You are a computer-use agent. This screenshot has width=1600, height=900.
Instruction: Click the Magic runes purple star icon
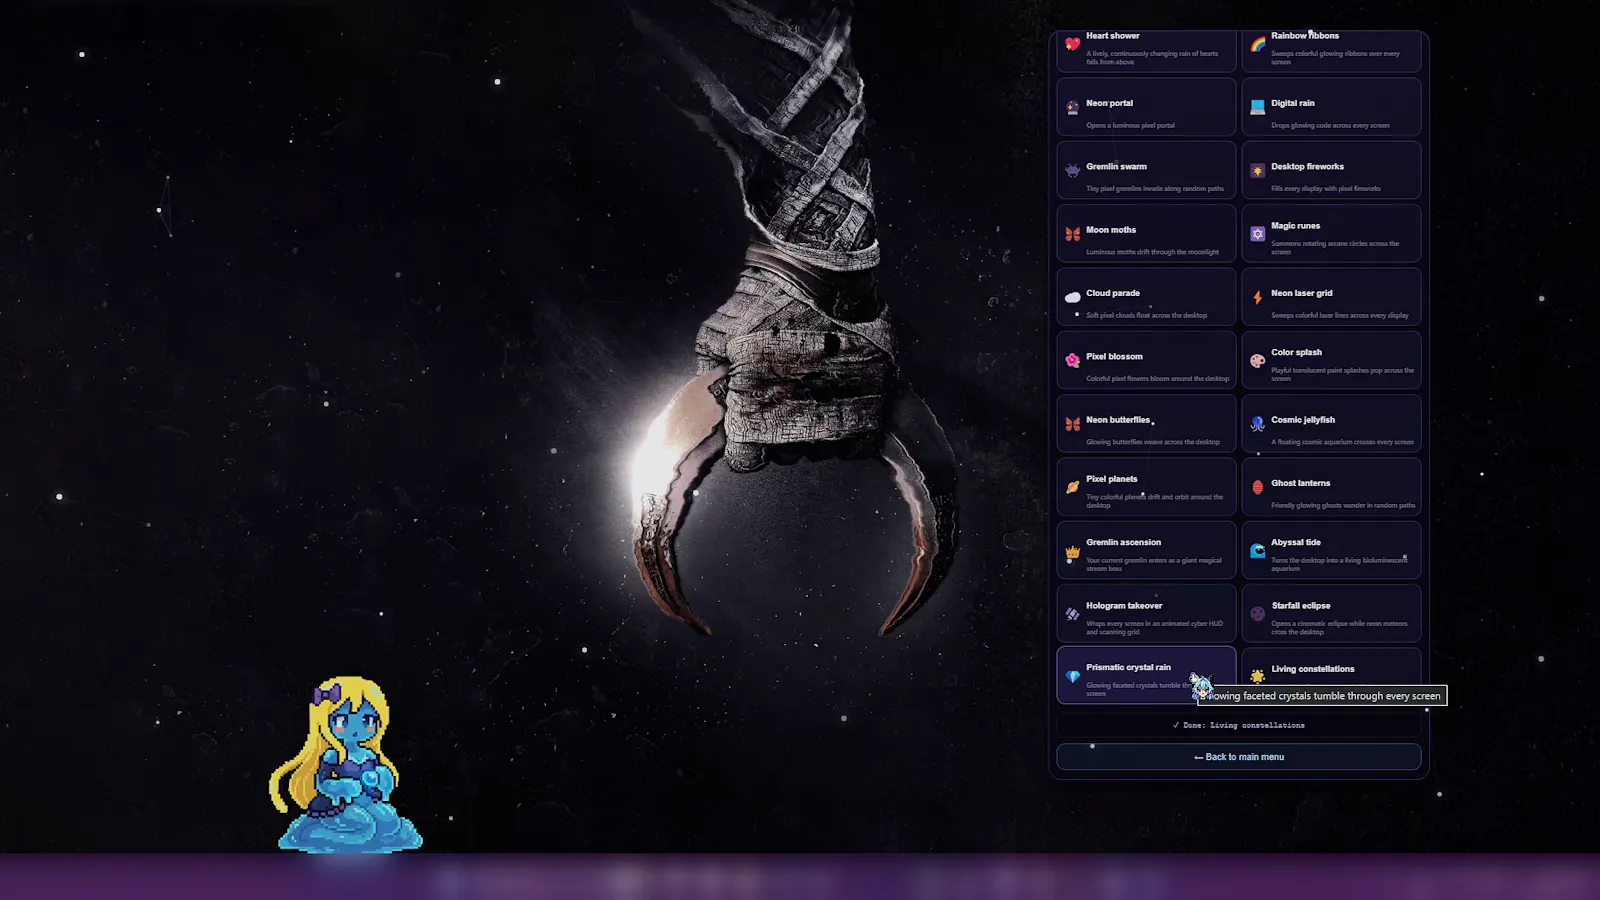click(1257, 234)
